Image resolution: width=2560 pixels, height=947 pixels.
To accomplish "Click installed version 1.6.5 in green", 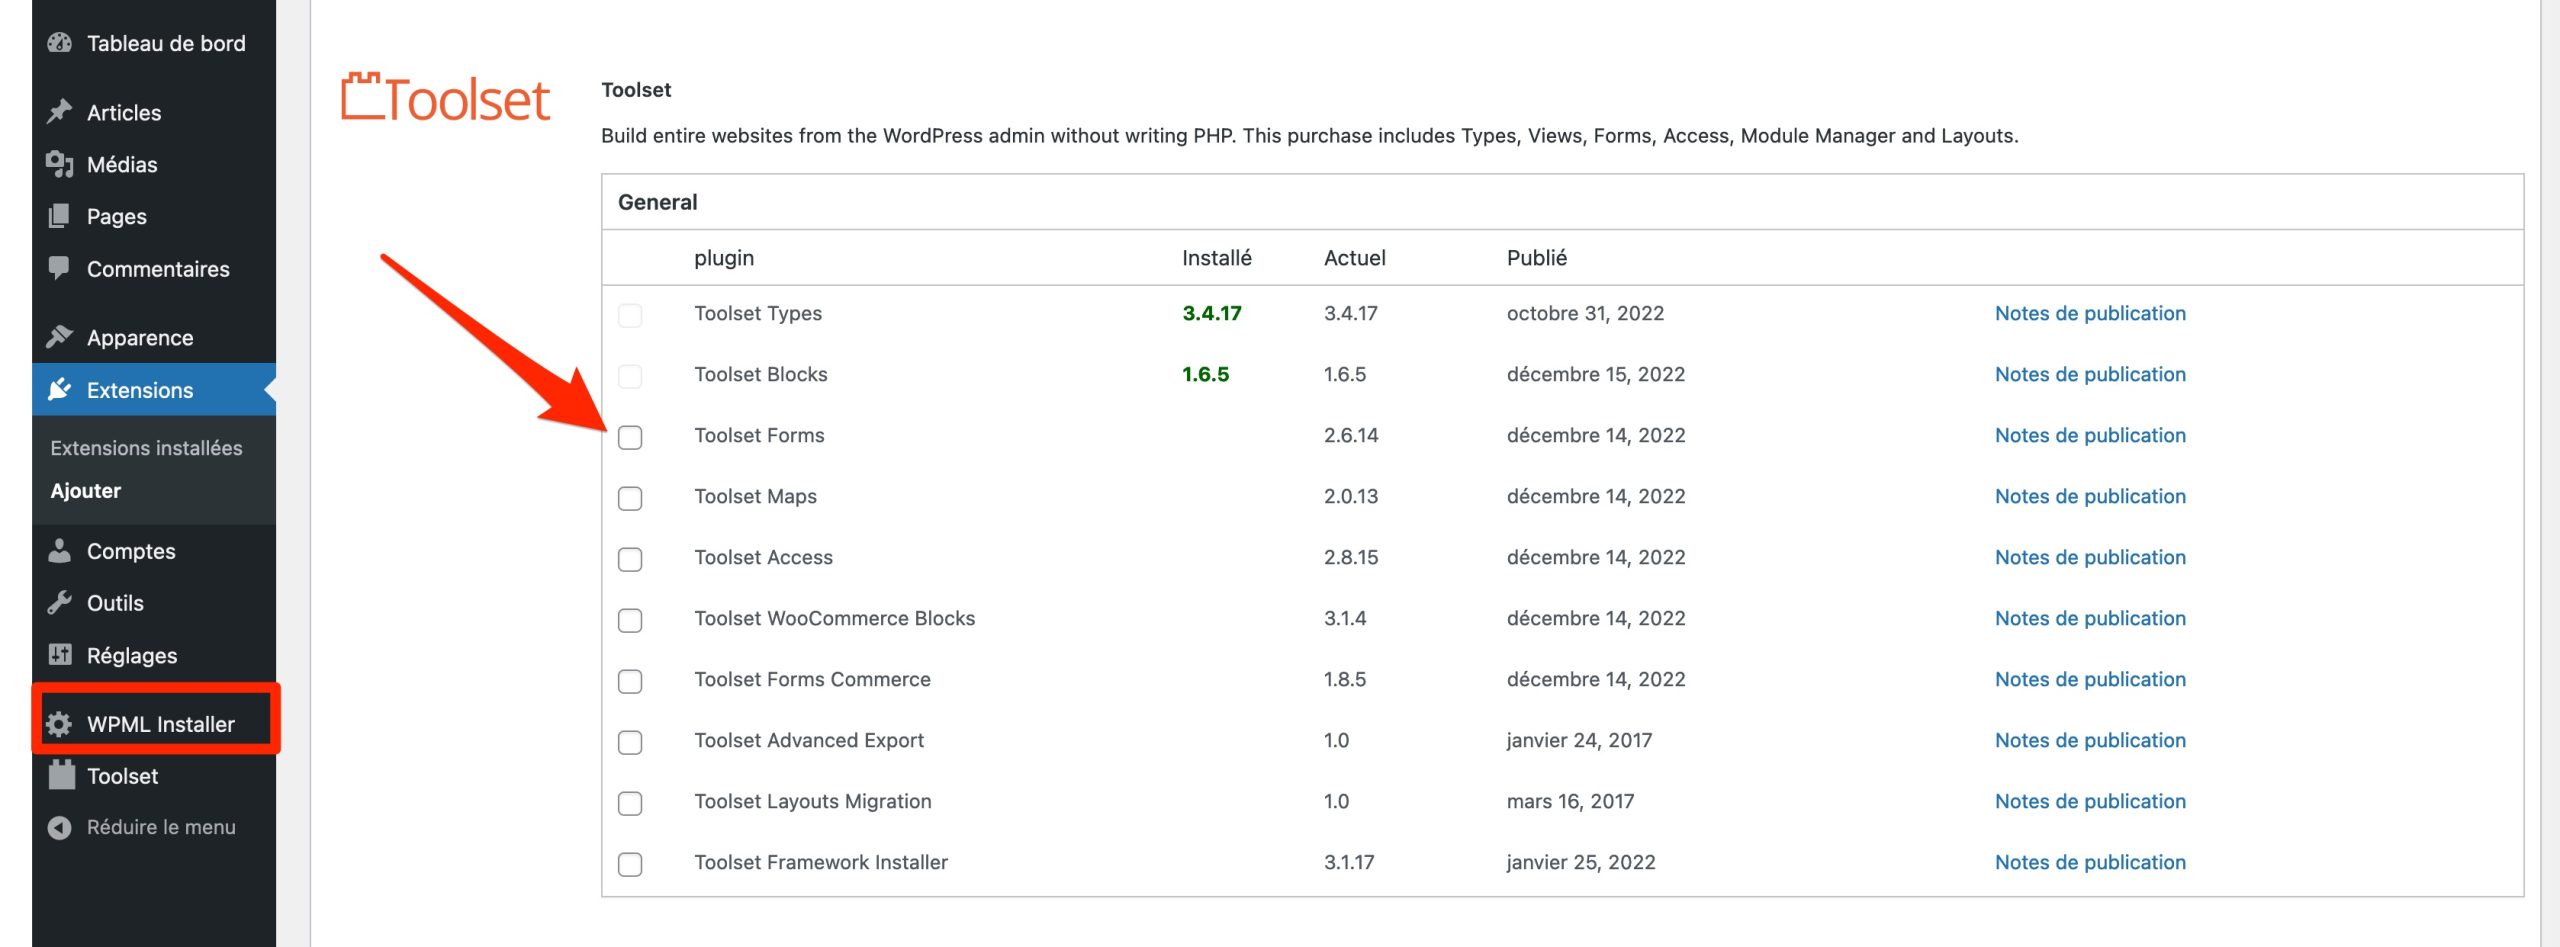I will pos(1205,374).
